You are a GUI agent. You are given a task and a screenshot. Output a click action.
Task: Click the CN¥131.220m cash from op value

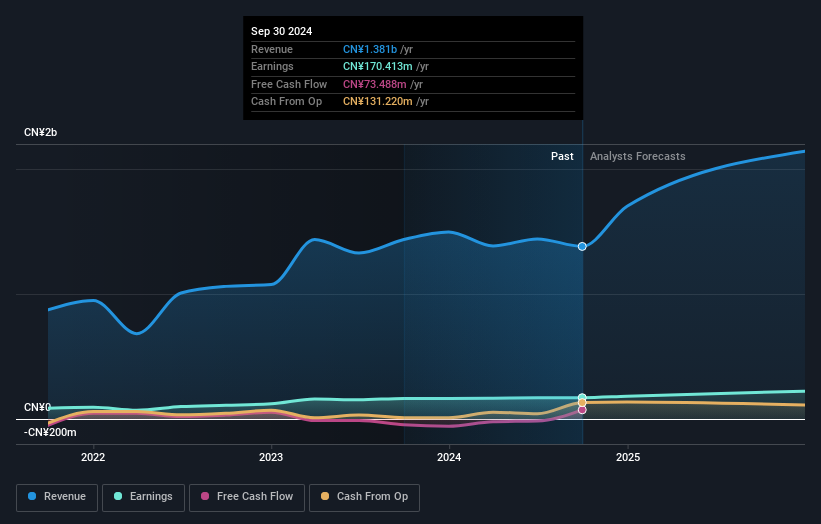378,102
